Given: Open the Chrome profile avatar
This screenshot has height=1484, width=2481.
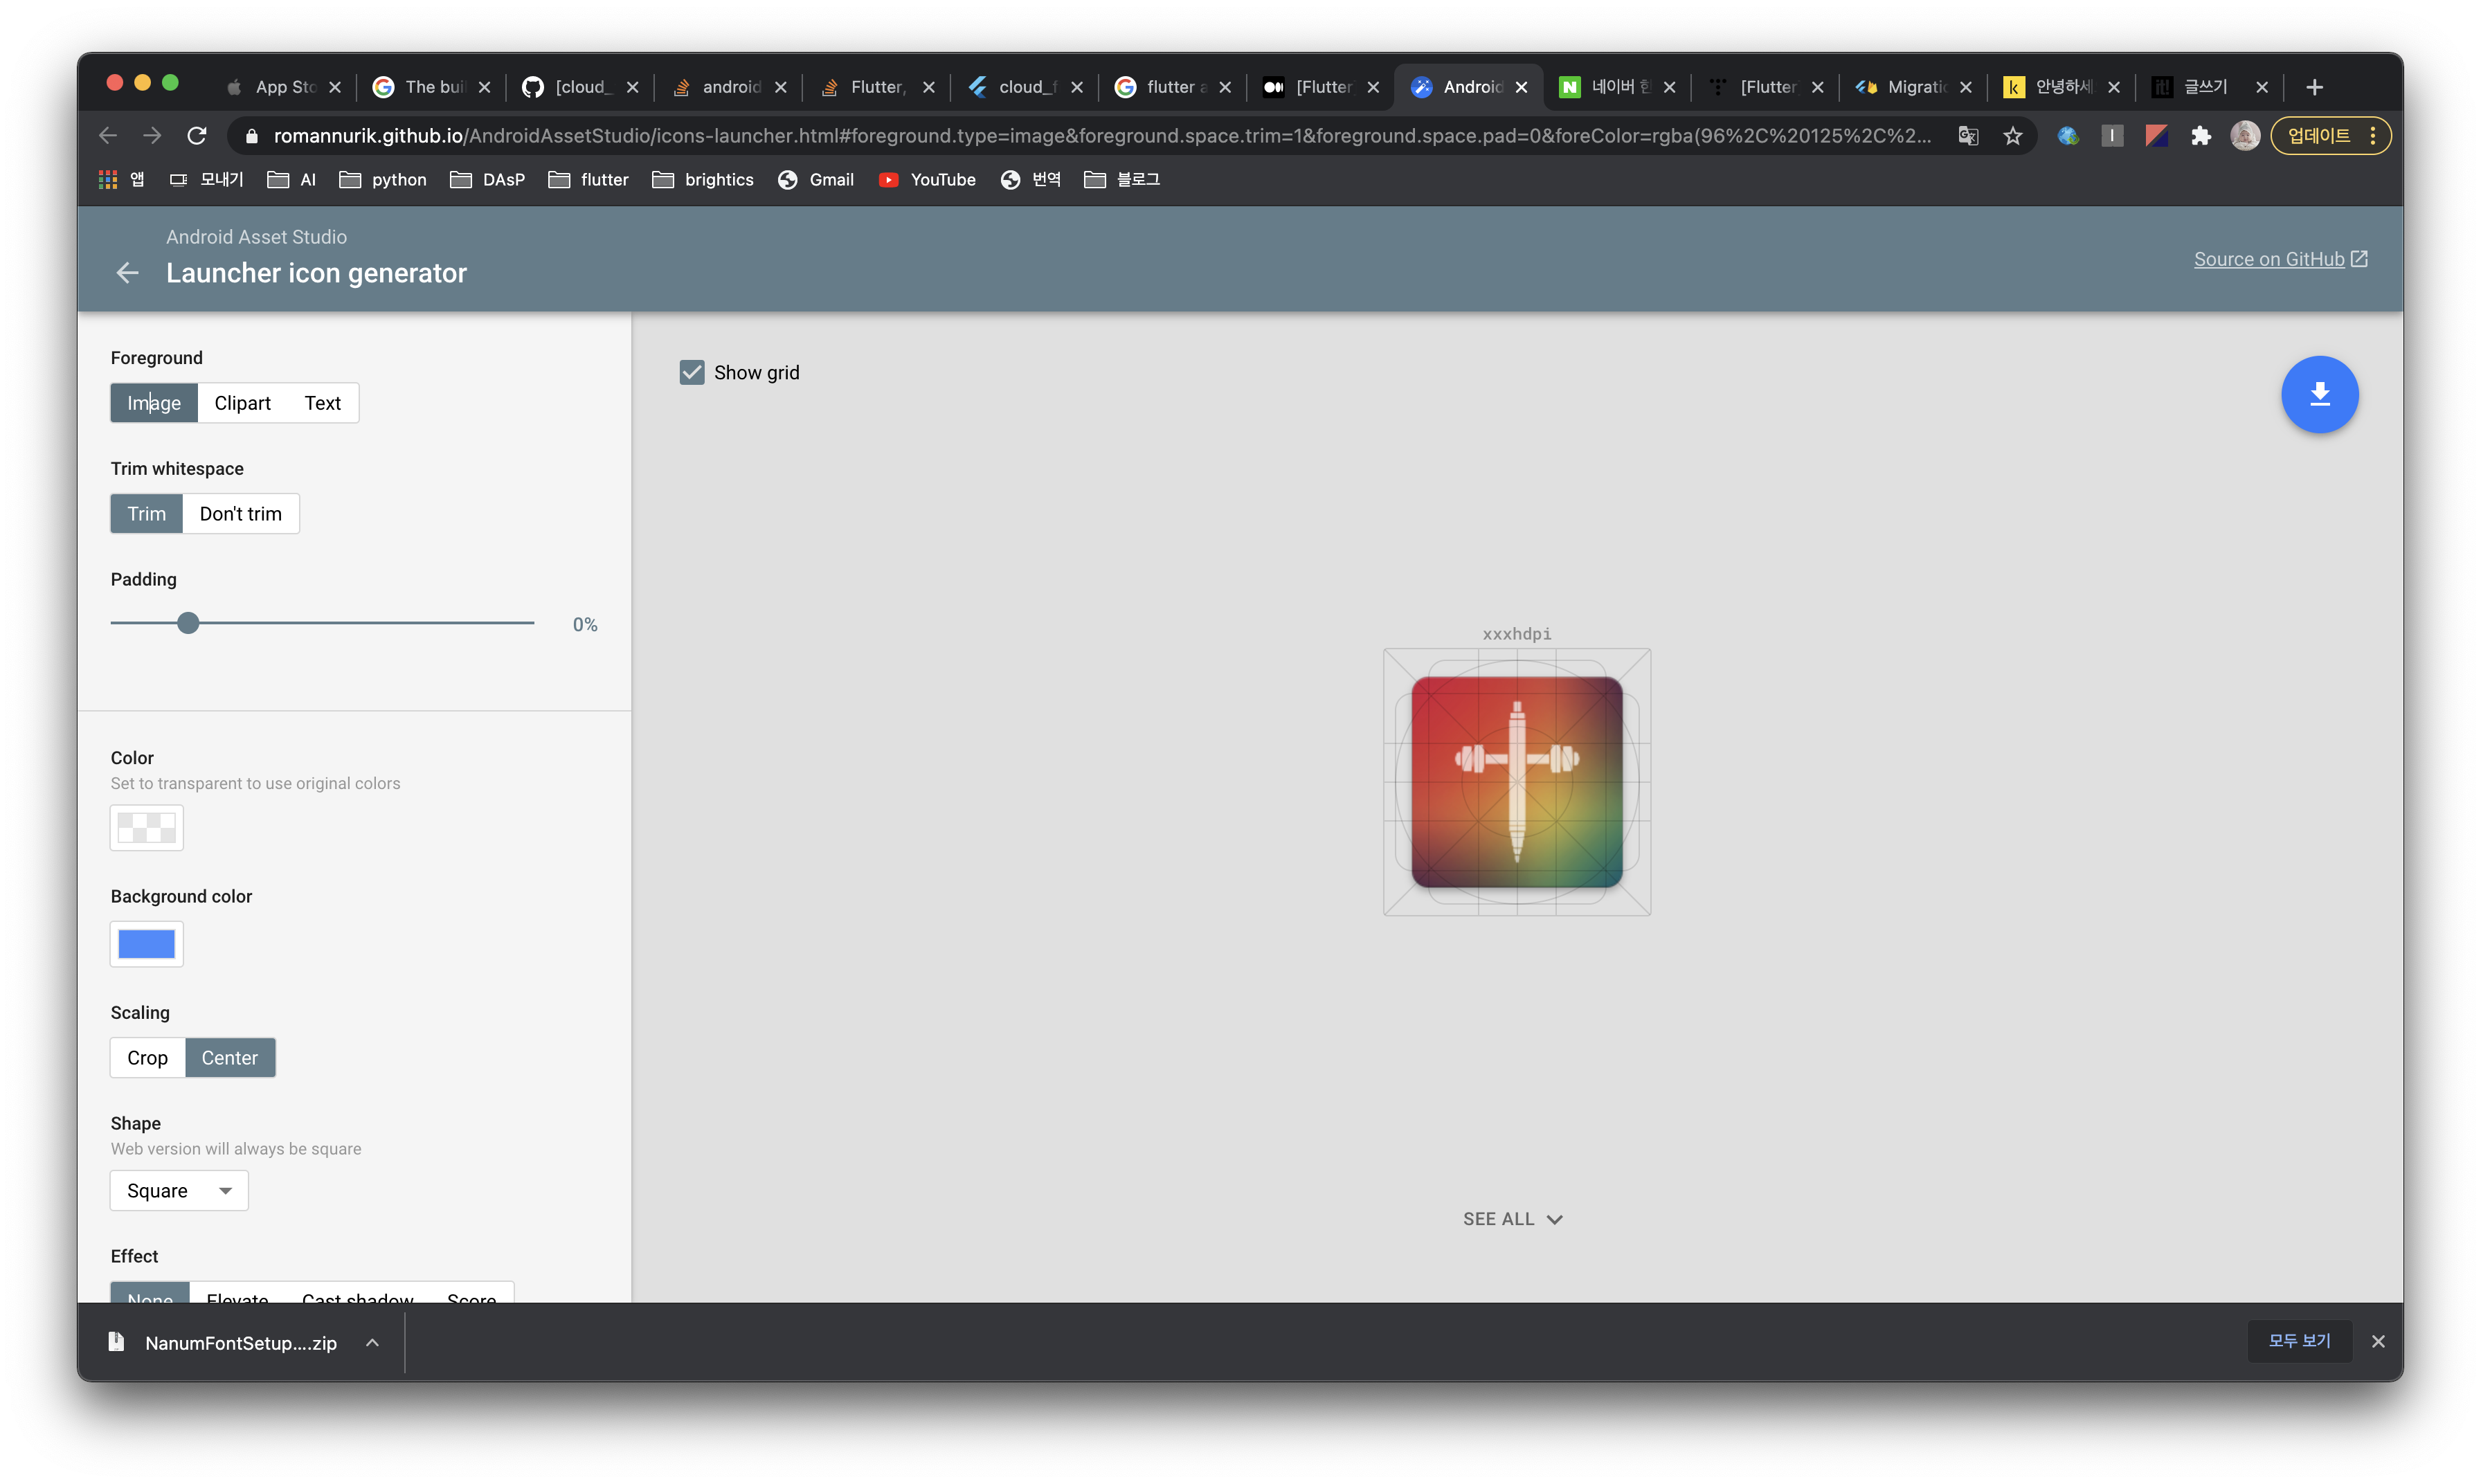Looking at the screenshot, I should point(2245,136).
